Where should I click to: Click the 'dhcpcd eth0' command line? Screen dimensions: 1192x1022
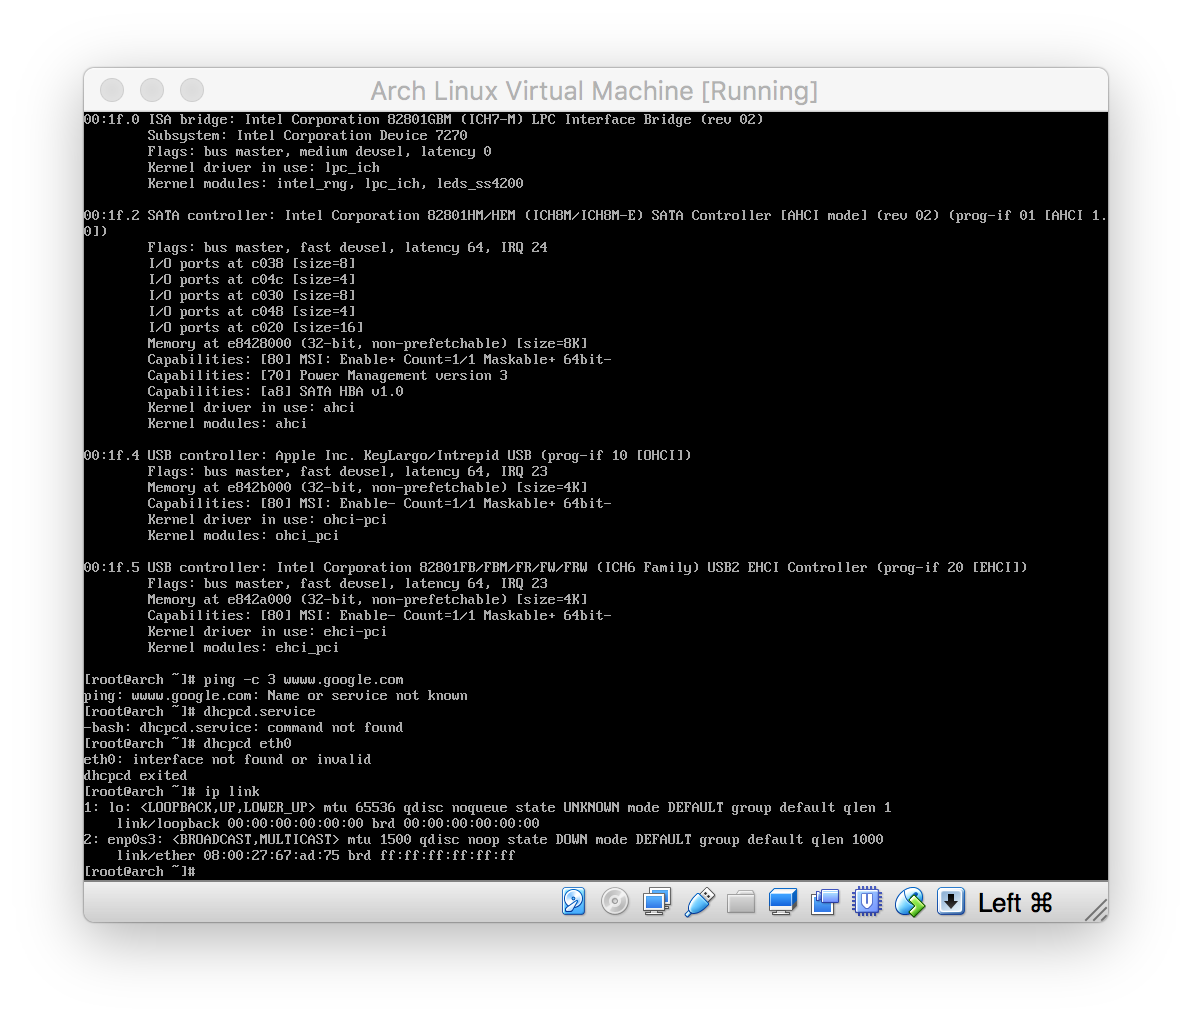[188, 744]
